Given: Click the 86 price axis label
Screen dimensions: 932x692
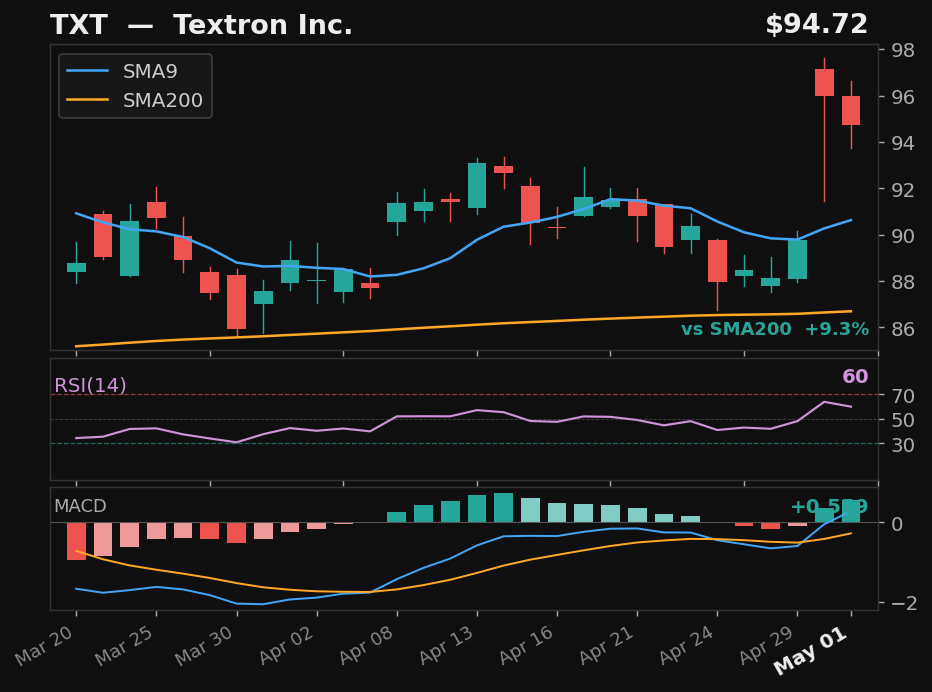Looking at the screenshot, I should (903, 329).
